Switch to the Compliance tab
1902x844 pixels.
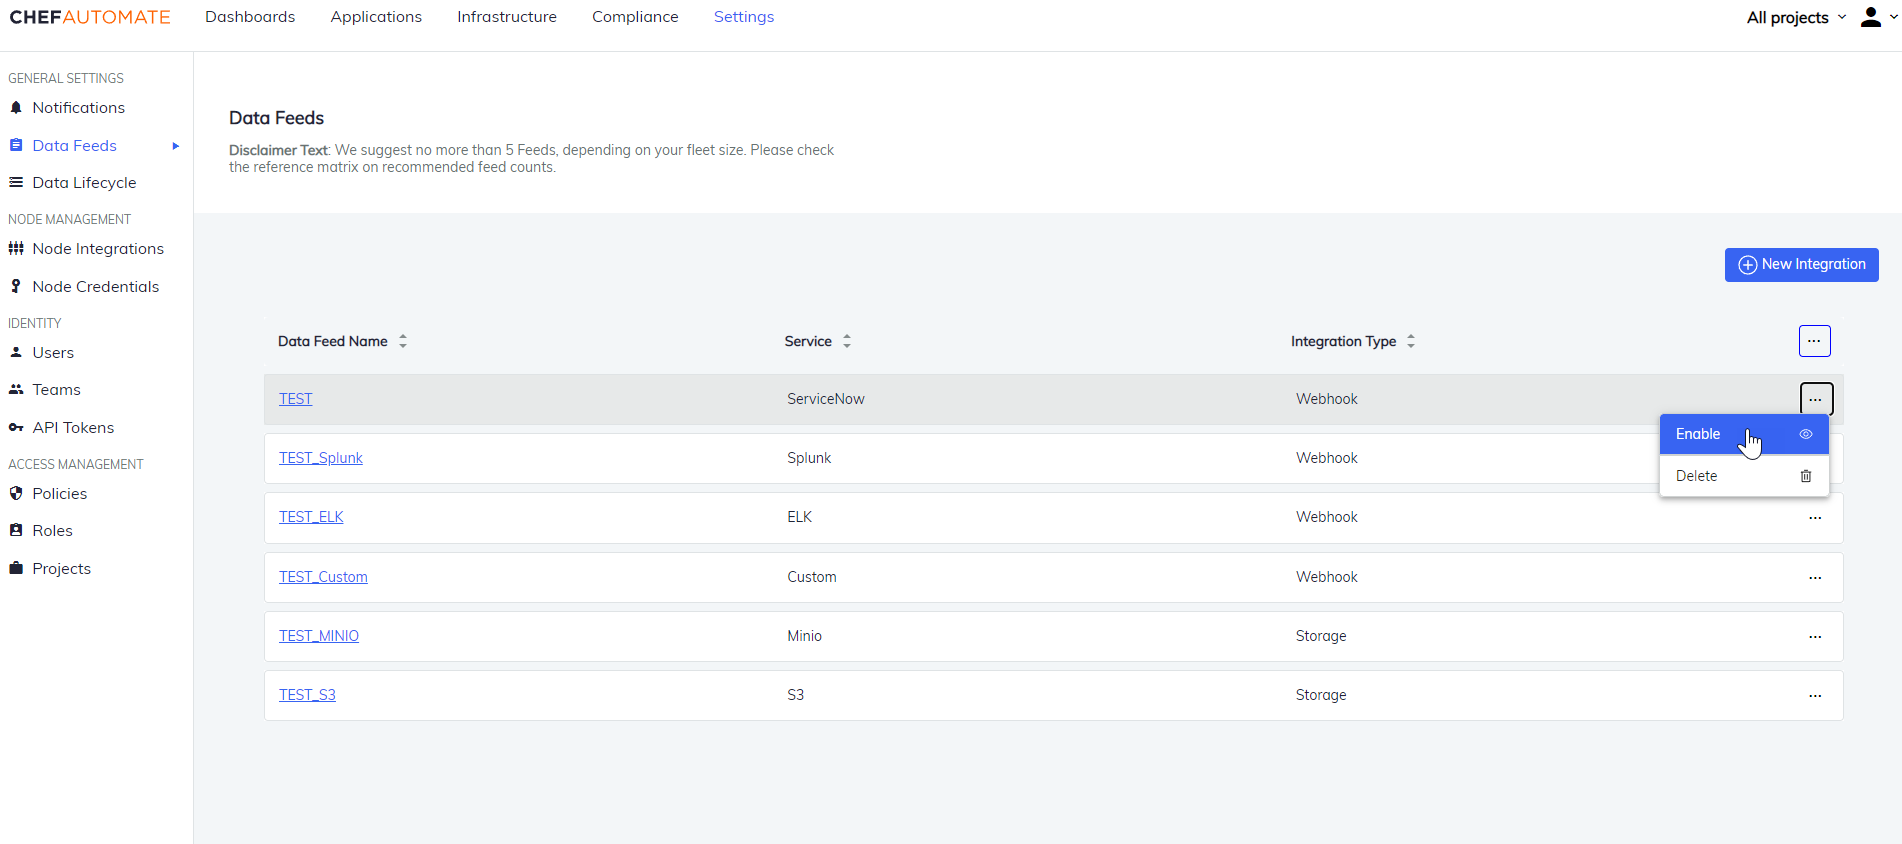coord(635,17)
